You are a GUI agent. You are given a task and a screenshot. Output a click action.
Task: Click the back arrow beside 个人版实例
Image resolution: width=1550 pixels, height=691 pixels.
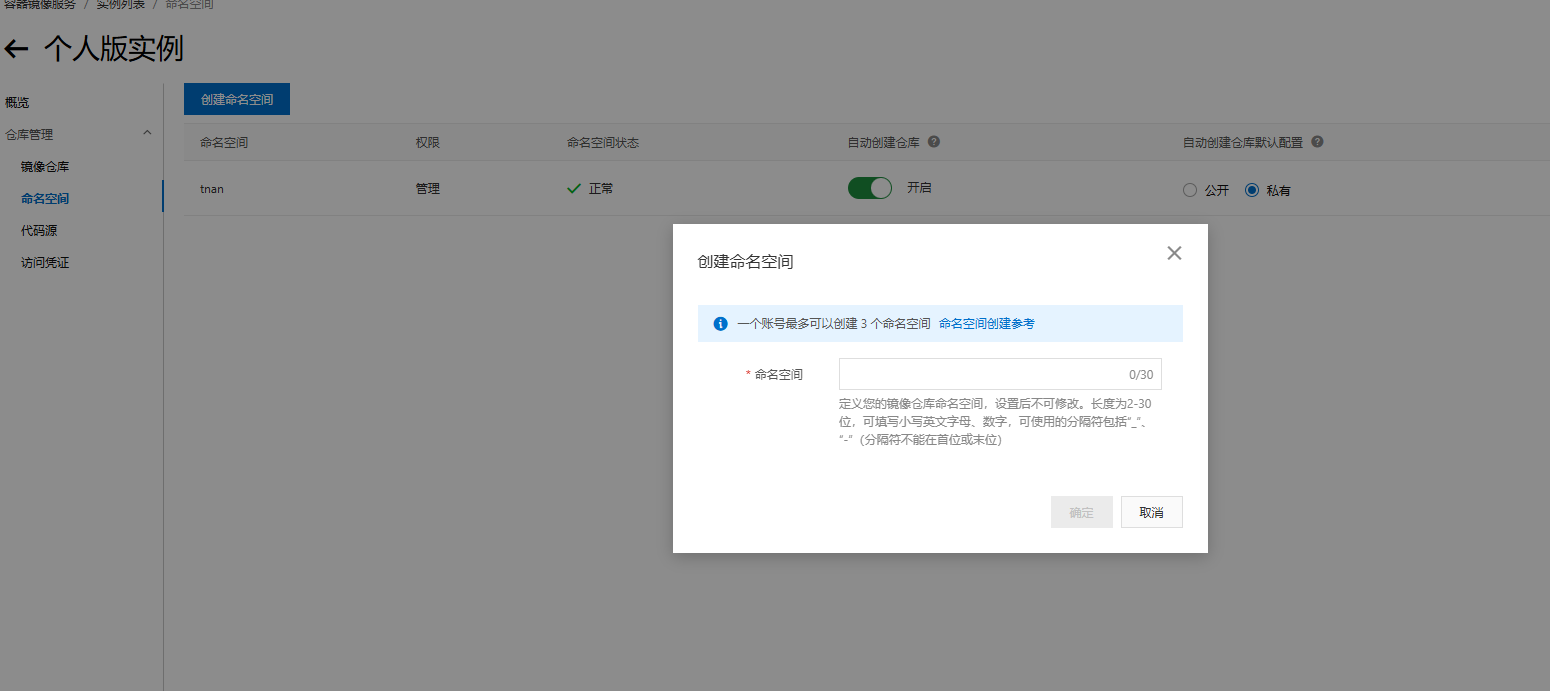[17, 46]
